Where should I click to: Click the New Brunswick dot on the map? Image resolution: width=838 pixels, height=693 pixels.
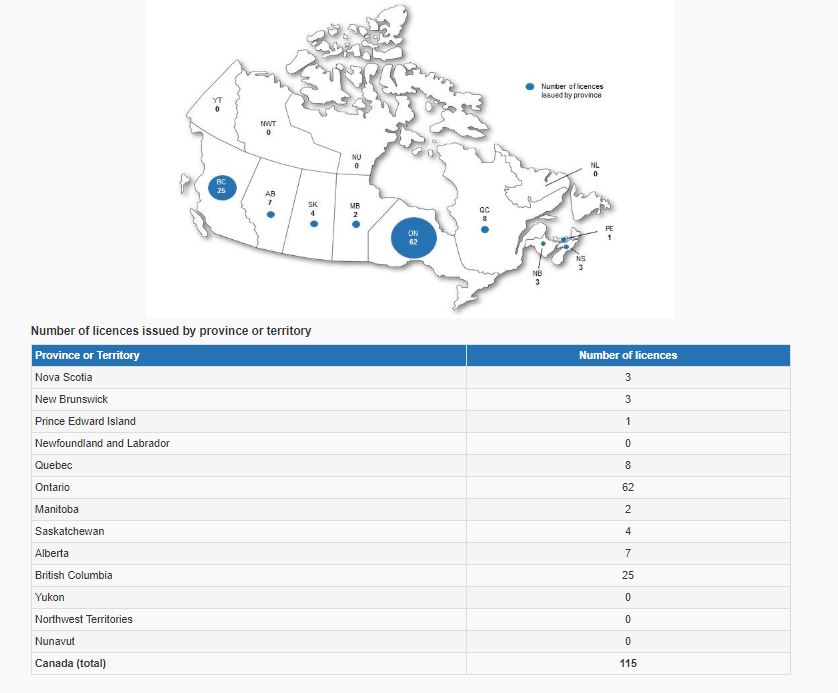pos(542,243)
